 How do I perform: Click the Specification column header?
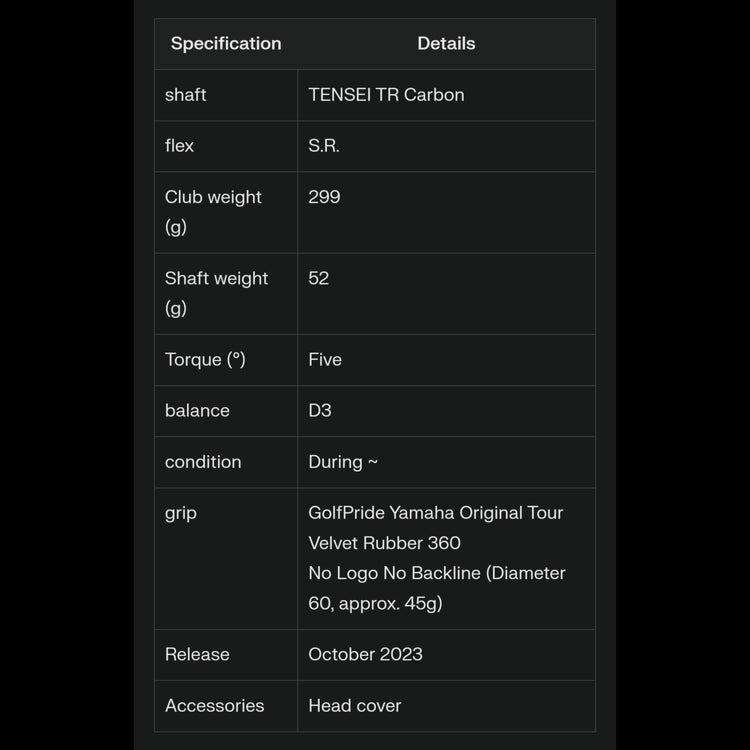(226, 44)
